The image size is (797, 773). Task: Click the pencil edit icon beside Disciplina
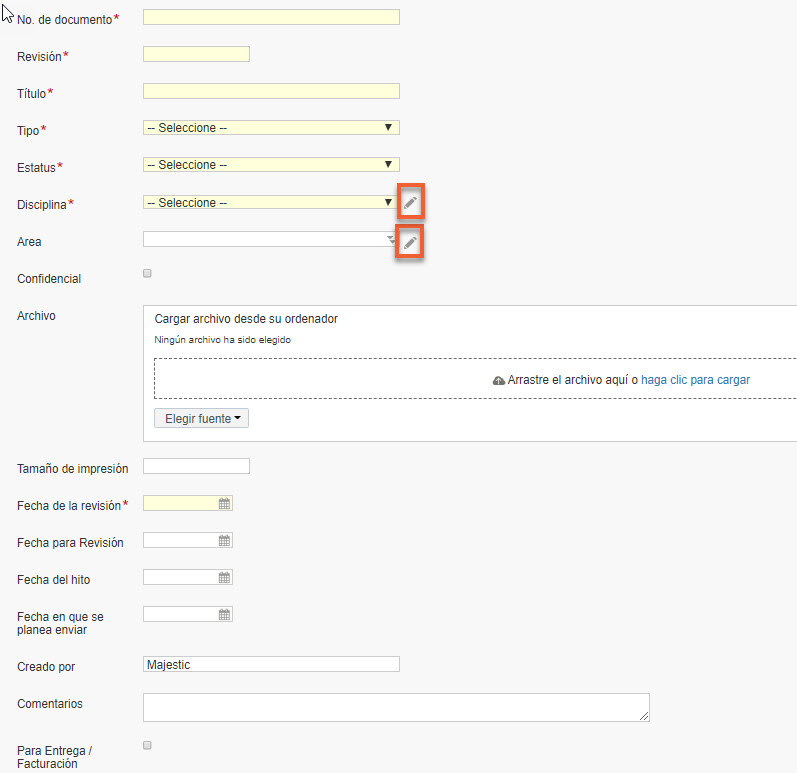[410, 202]
